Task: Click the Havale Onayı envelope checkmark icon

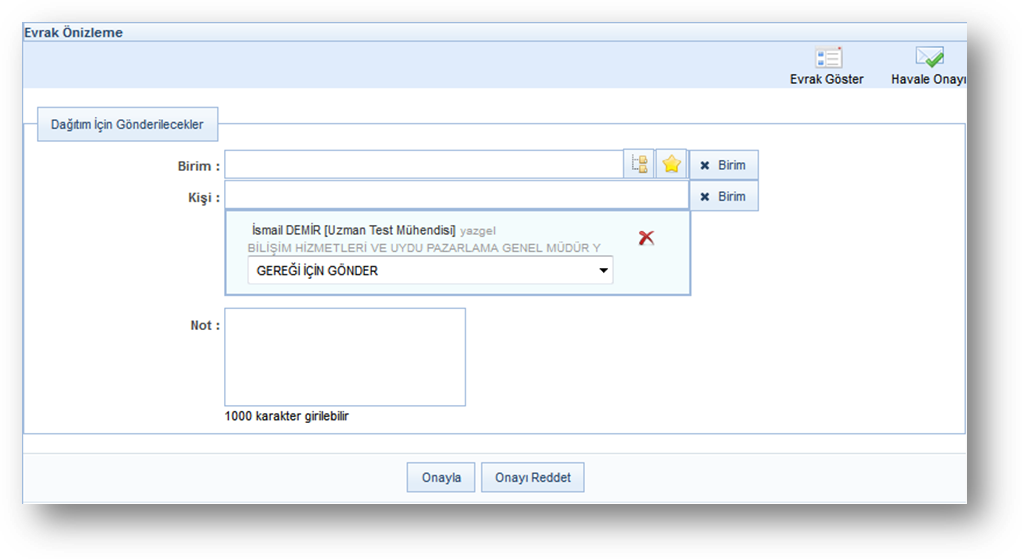Action: click(x=929, y=57)
